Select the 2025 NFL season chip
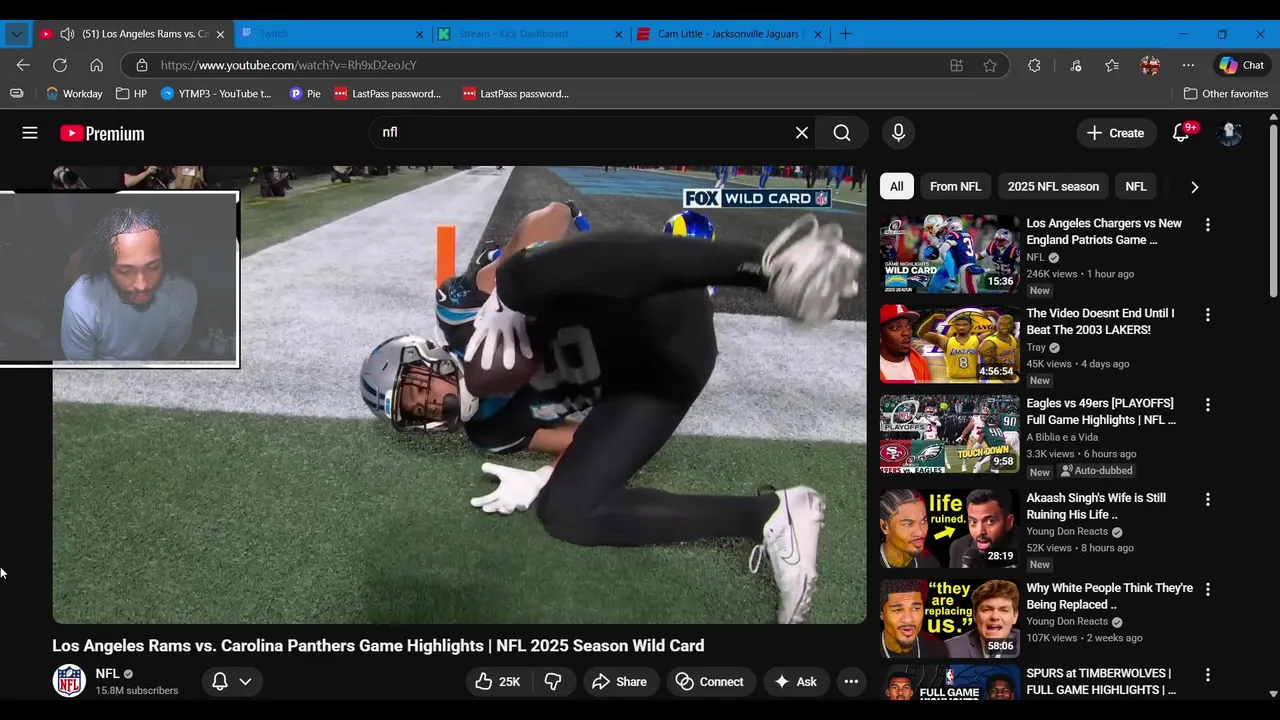The width and height of the screenshot is (1280, 720). pos(1053,187)
